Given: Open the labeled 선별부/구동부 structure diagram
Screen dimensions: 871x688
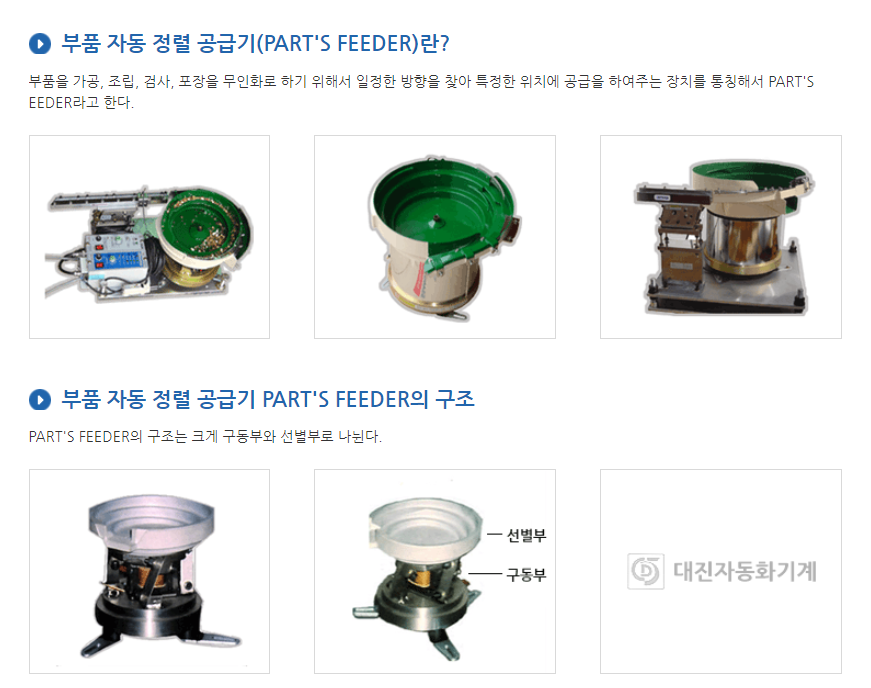Looking at the screenshot, I should (435, 571).
